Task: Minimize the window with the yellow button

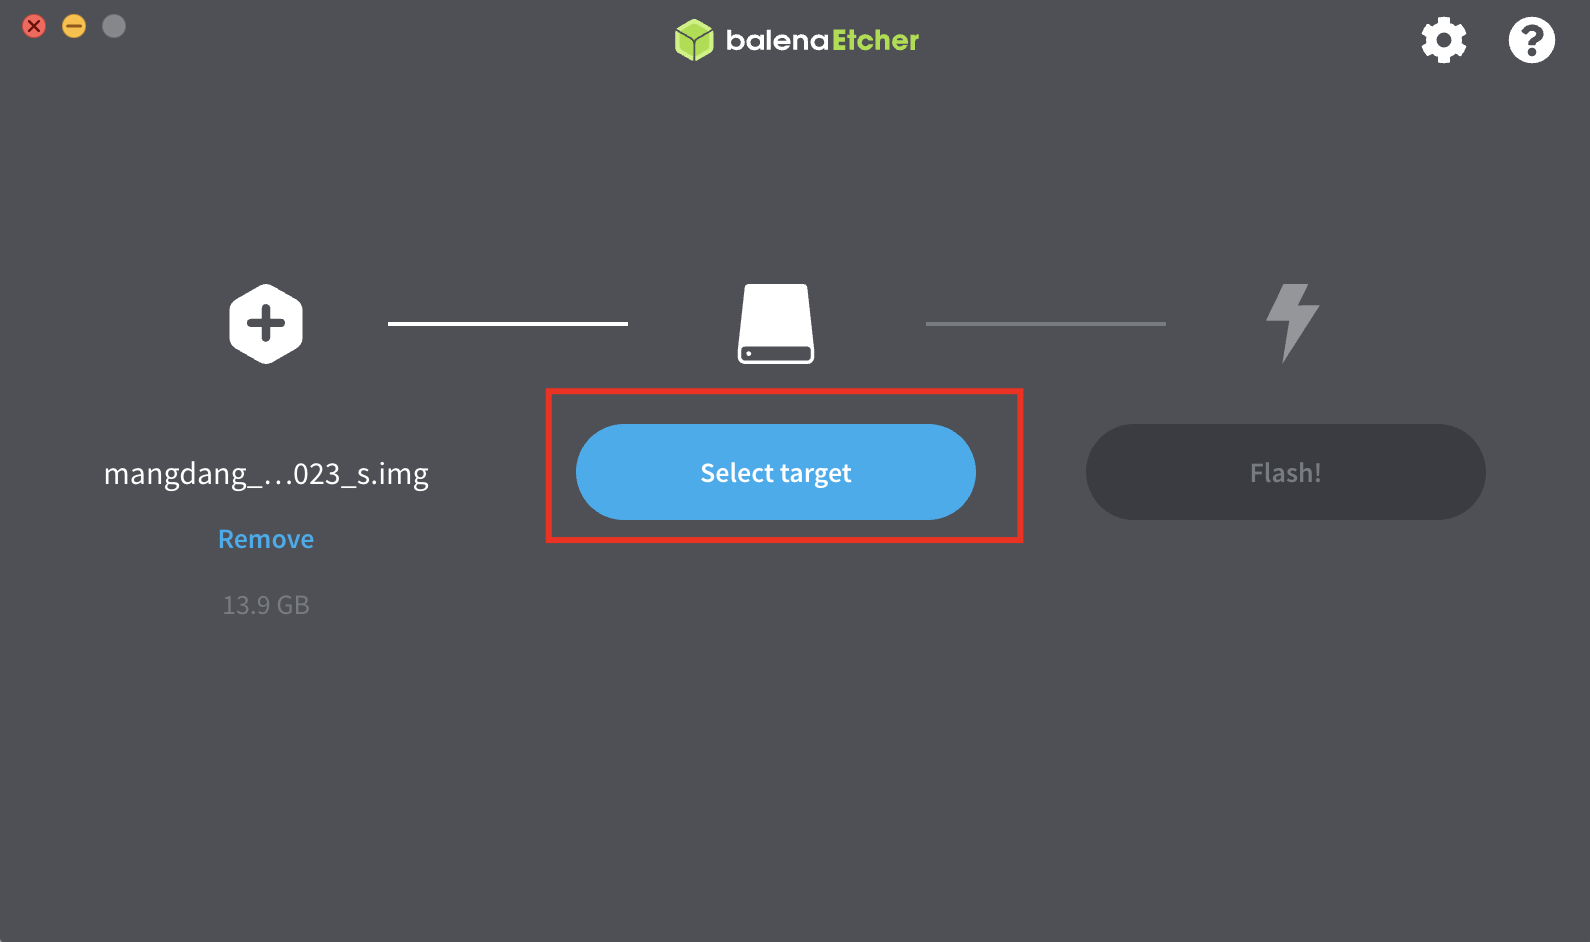Action: [x=74, y=26]
